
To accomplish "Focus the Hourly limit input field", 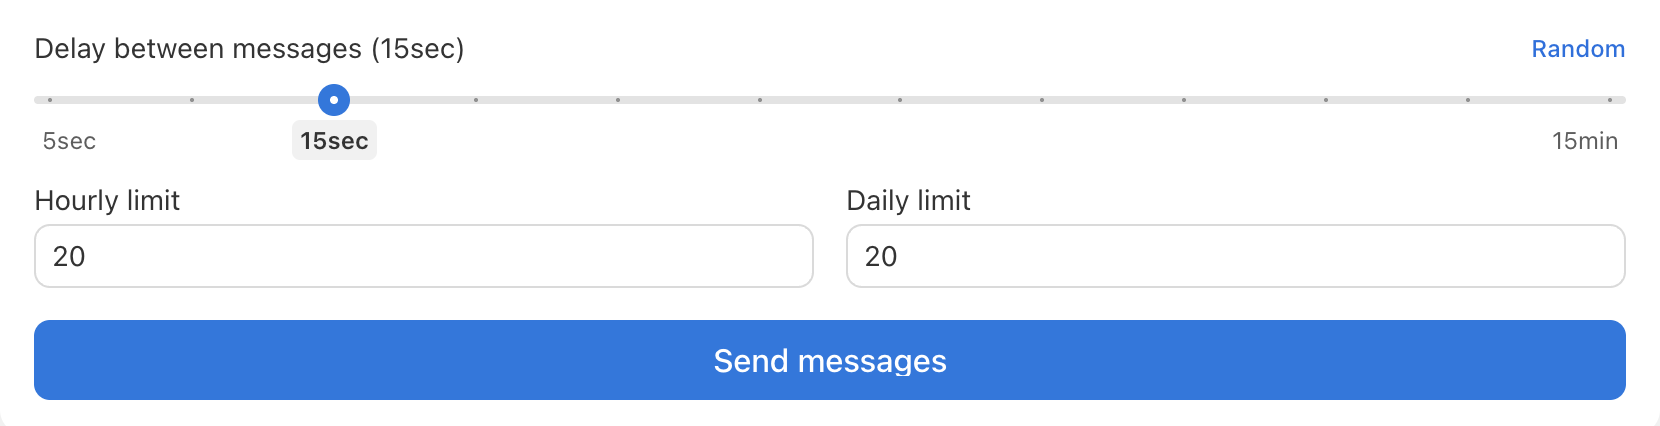I will point(424,256).
